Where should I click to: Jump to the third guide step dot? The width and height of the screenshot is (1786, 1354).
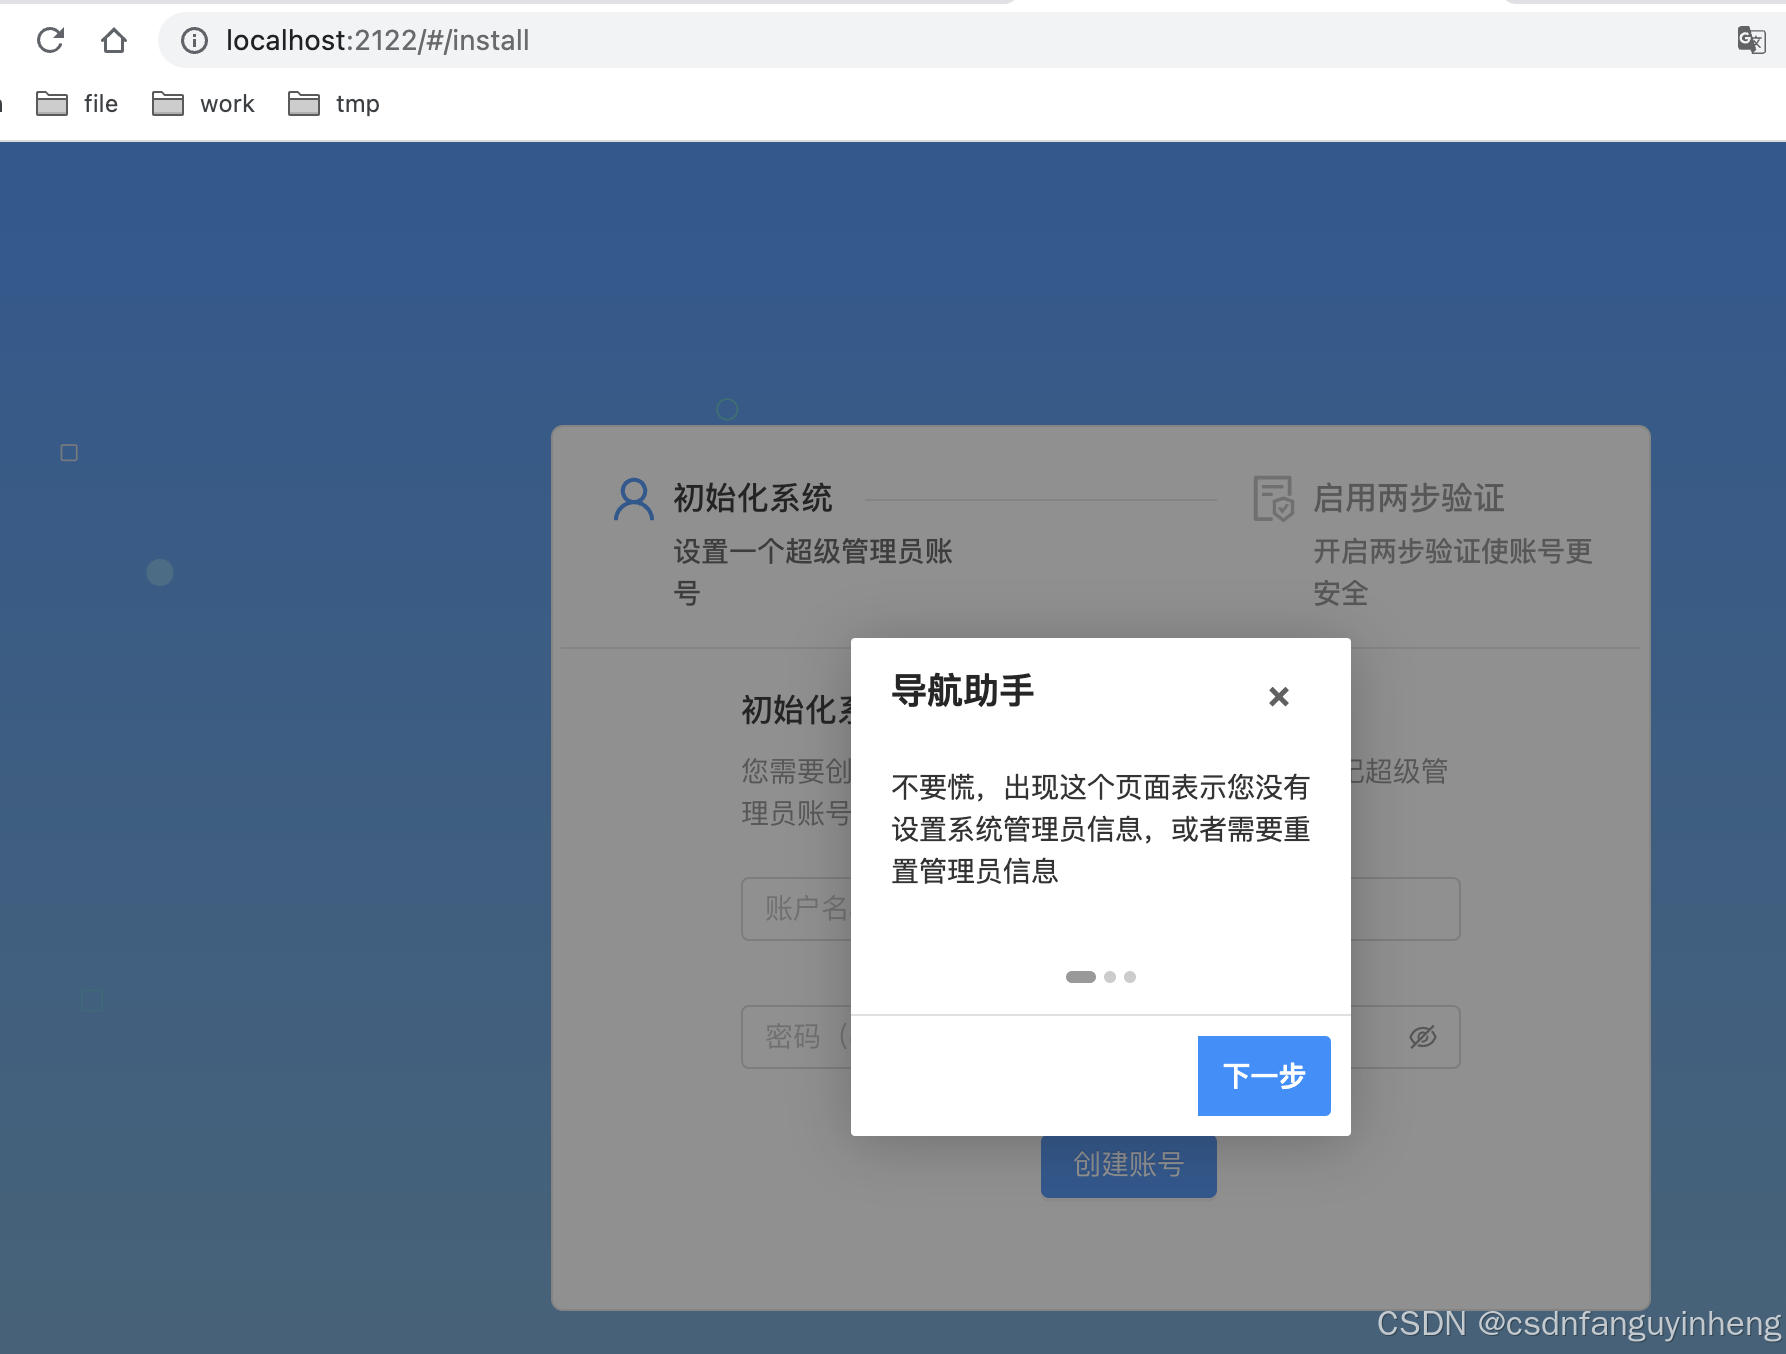(1130, 977)
